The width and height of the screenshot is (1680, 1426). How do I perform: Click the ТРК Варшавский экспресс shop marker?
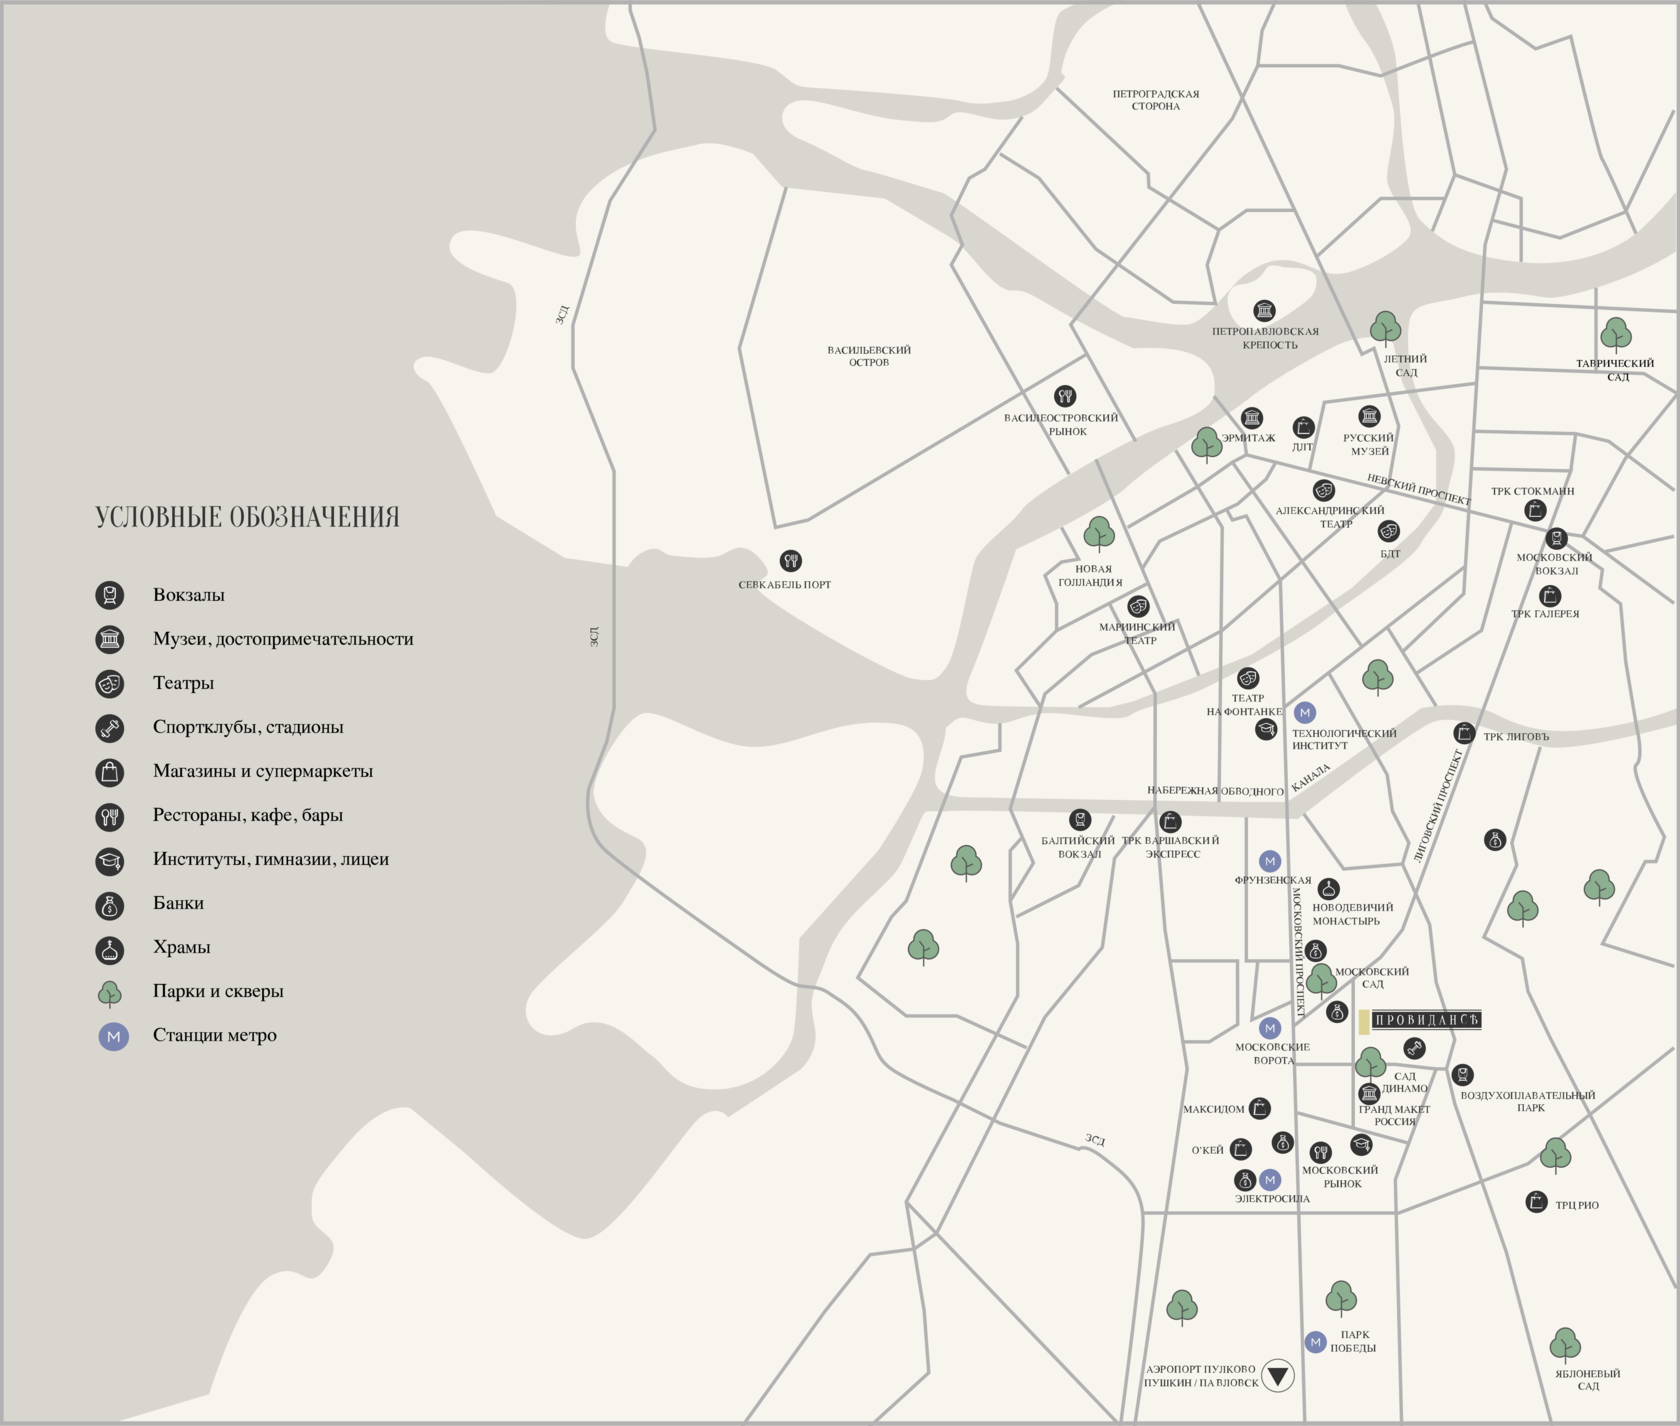pos(1170,821)
